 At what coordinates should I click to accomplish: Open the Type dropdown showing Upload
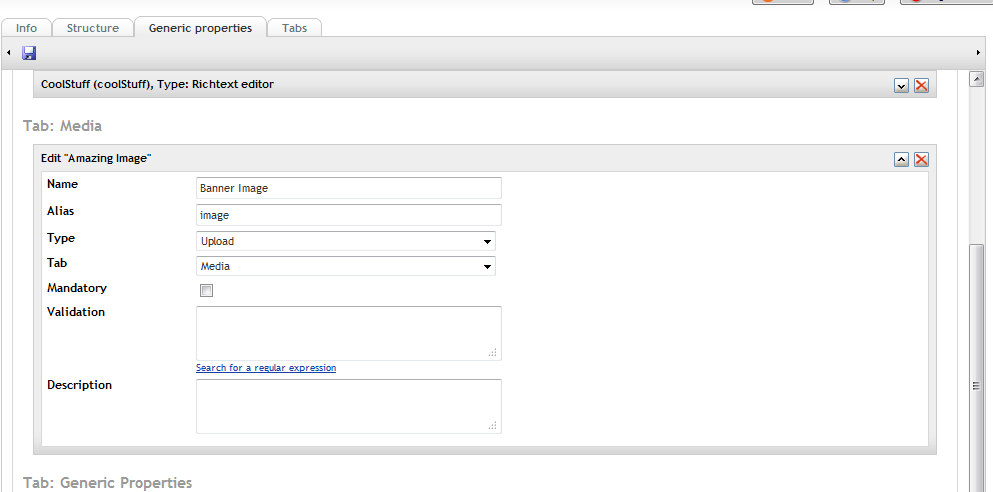point(346,241)
